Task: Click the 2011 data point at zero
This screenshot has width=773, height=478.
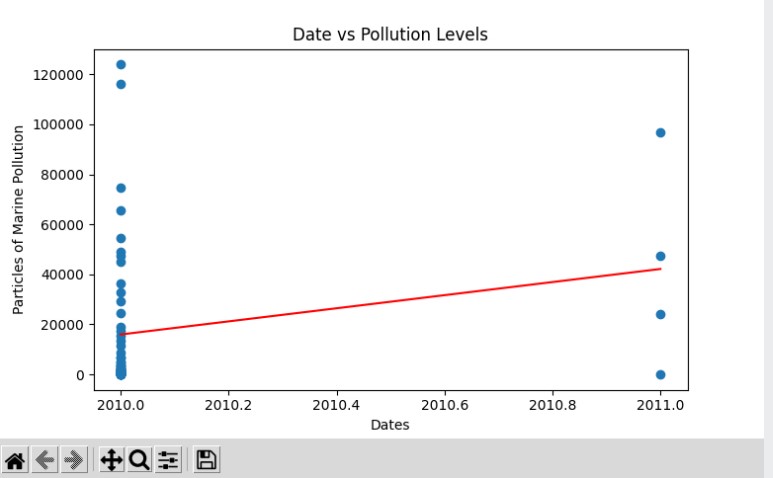Action: pos(661,375)
